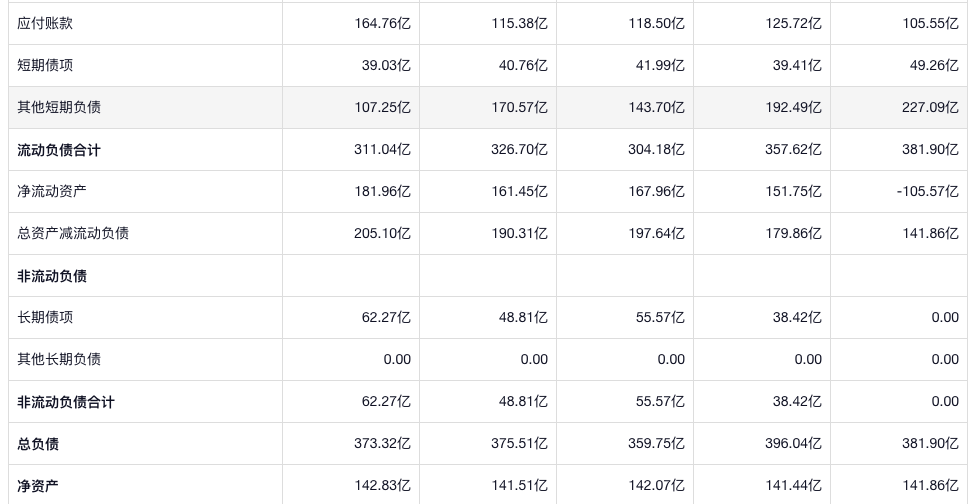Select the 短期债项 row label
This screenshot has width=970, height=504.
tap(45, 65)
